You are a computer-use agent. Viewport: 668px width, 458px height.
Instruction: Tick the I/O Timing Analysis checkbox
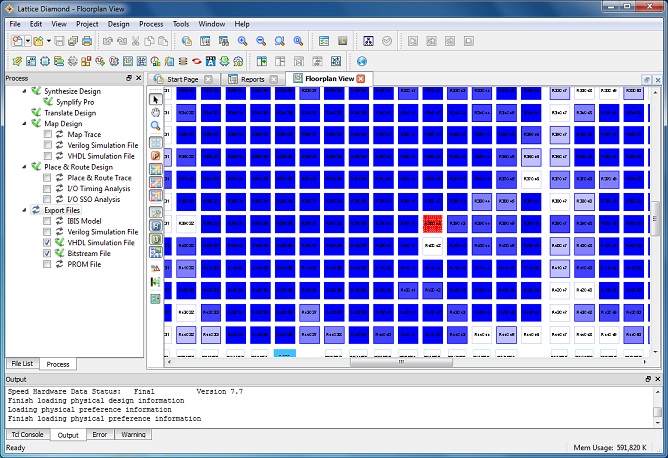click(x=48, y=188)
